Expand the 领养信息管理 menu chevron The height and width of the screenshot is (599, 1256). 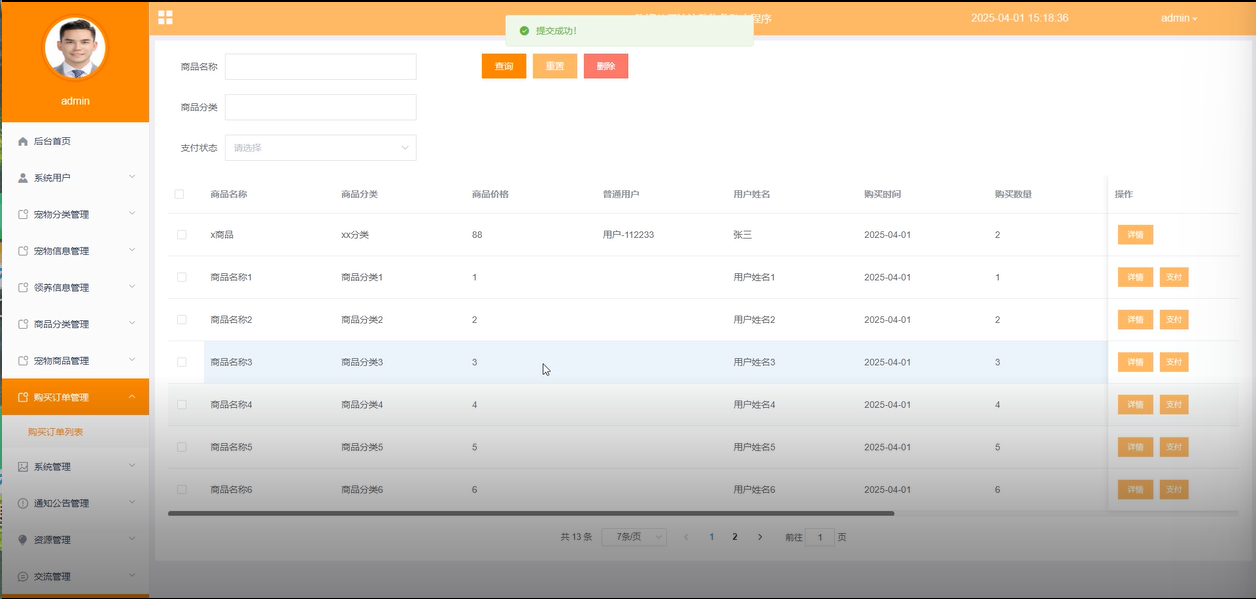[132, 287]
